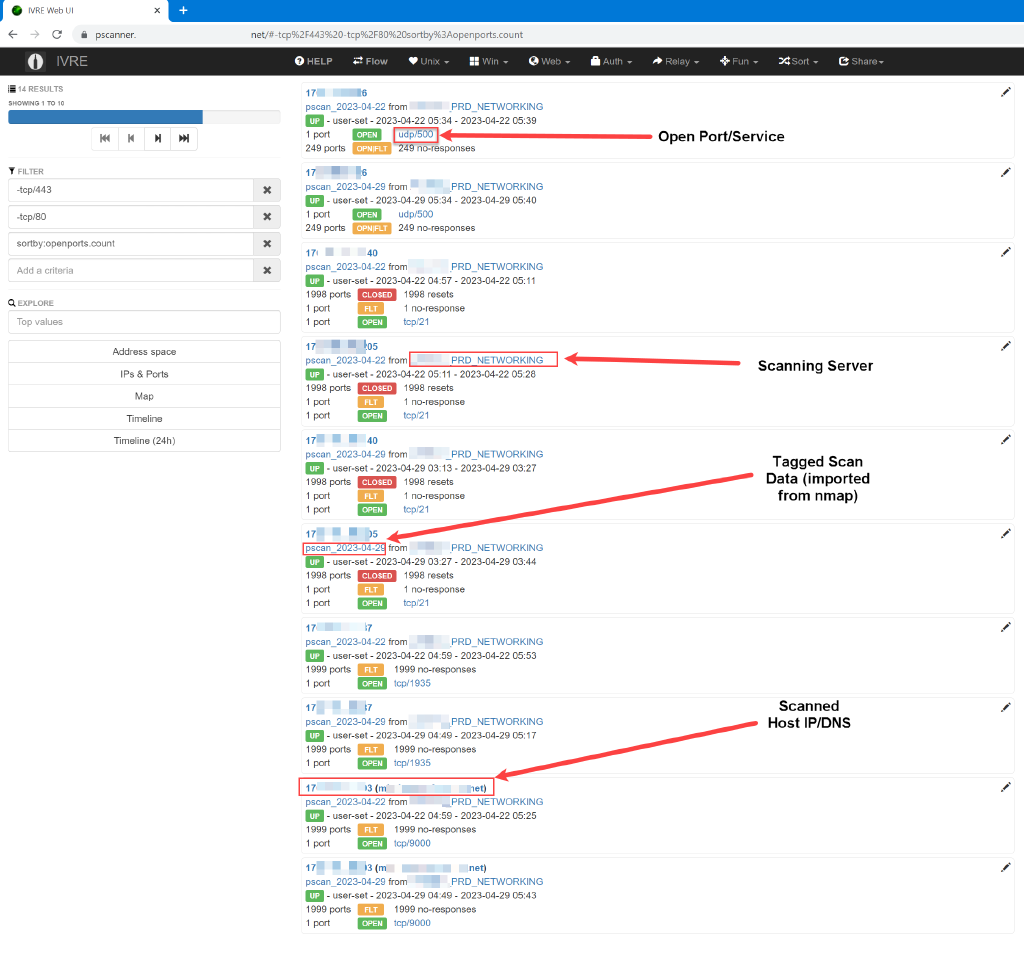The height and width of the screenshot is (956, 1024).
Task: Open the Unix dropdown menu
Action: tap(429, 61)
